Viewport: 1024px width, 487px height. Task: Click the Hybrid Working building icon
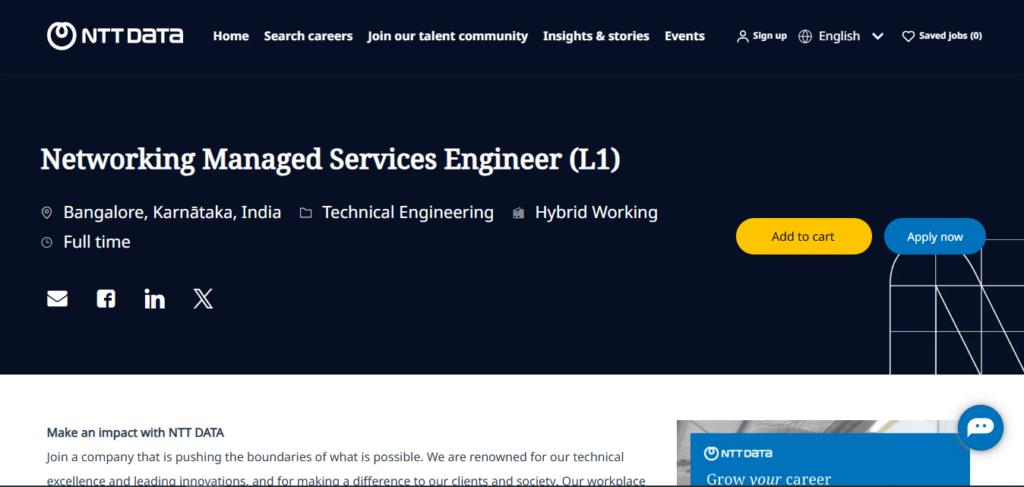click(519, 213)
